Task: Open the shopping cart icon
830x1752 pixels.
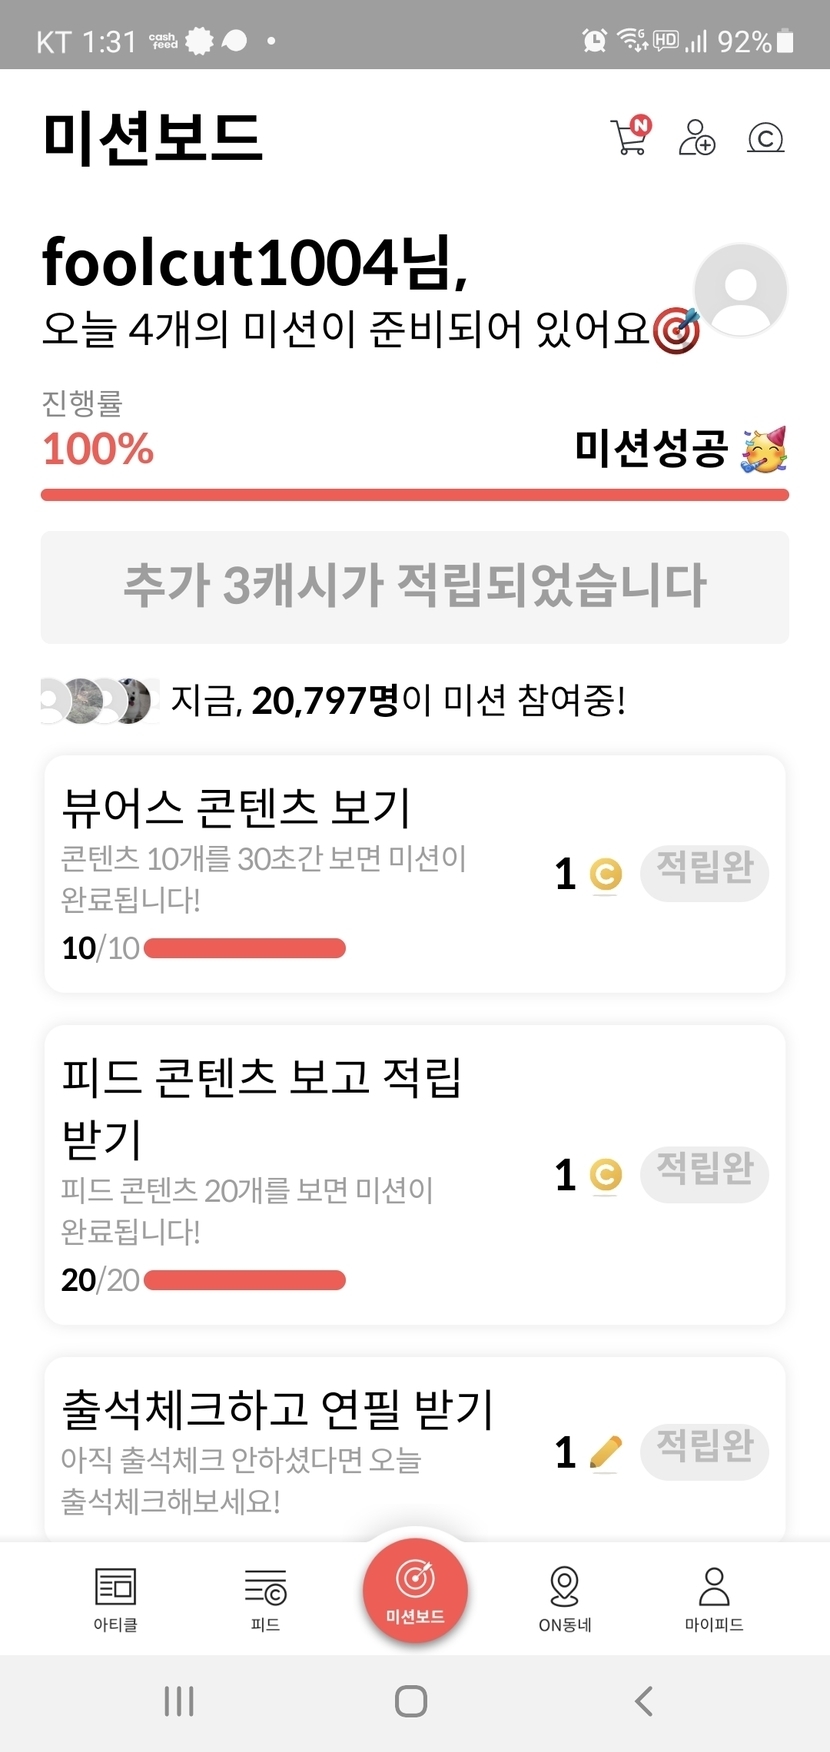Action: (x=629, y=137)
